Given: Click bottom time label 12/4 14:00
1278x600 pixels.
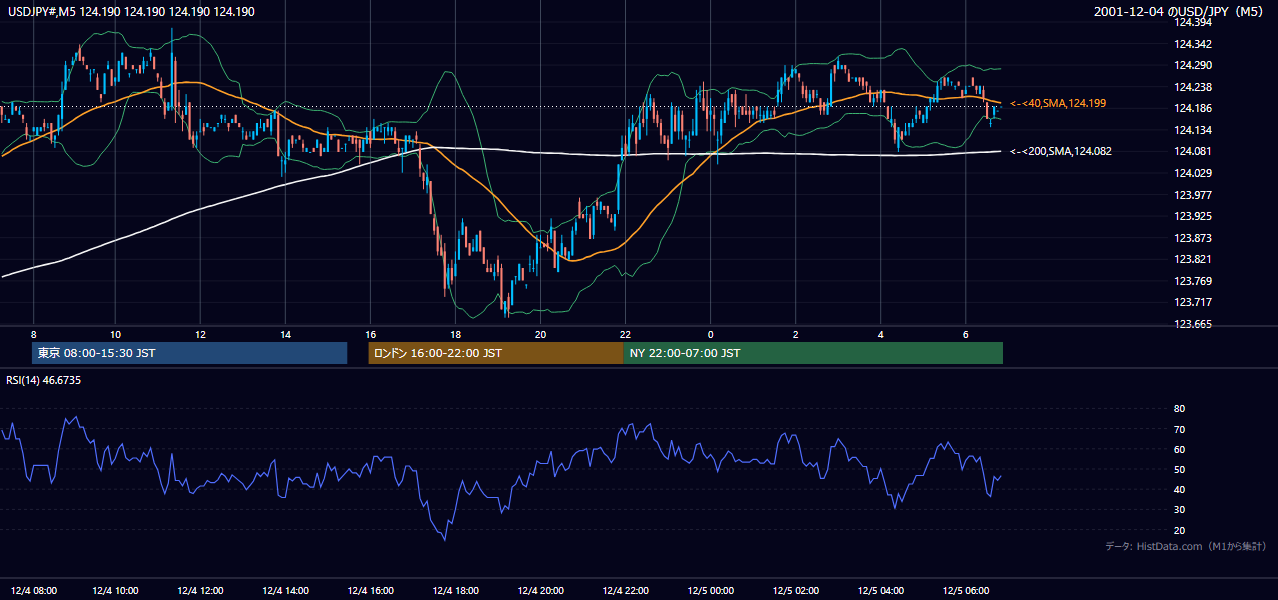Looking at the screenshot, I should click(288, 591).
